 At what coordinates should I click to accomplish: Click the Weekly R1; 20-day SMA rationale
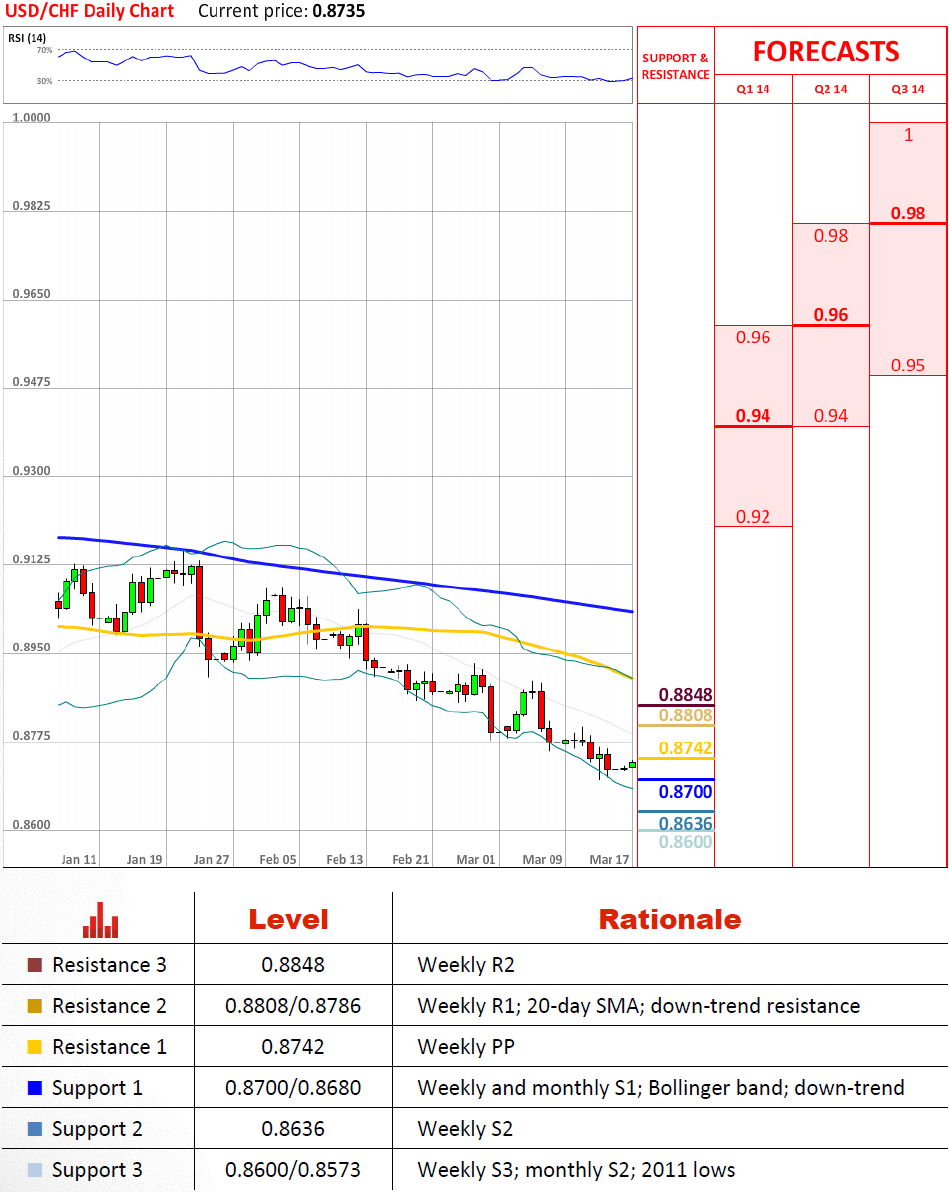(639, 1006)
